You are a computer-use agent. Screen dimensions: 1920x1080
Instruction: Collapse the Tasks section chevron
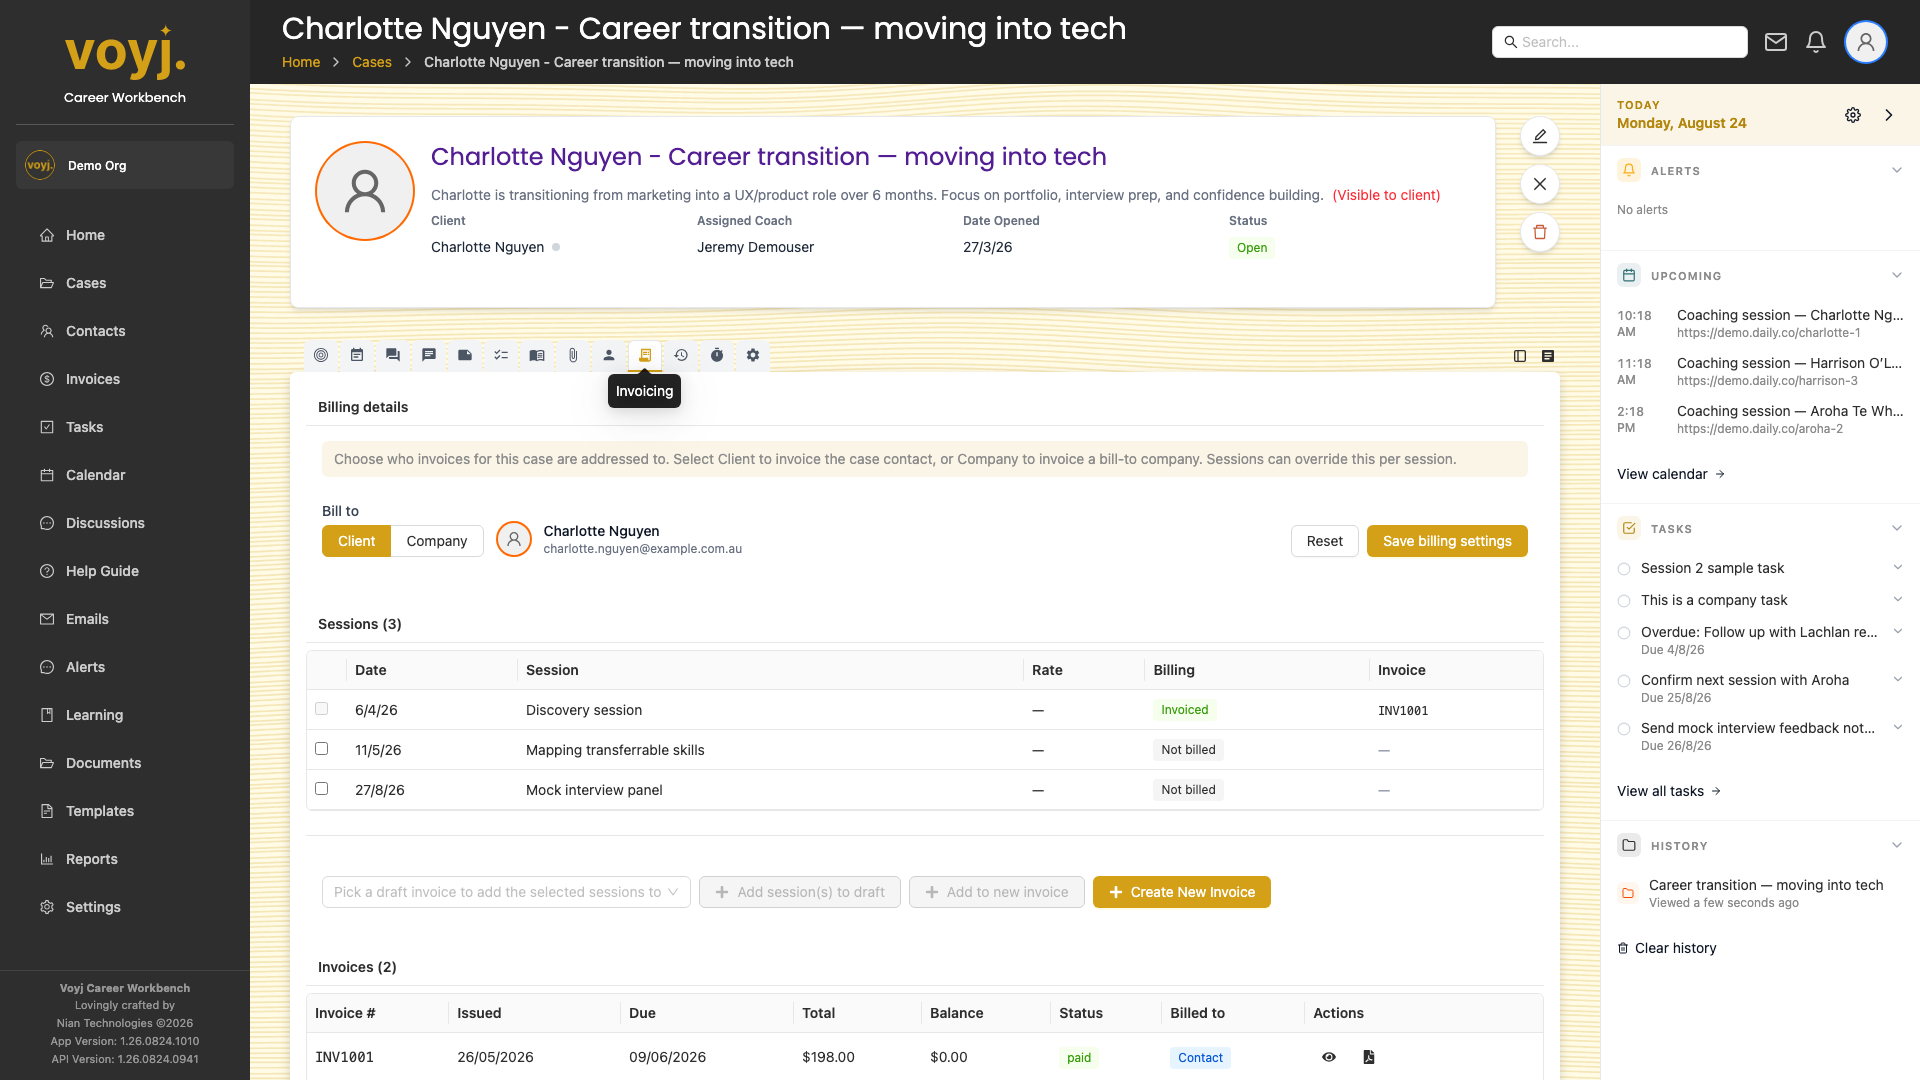[1897, 528]
